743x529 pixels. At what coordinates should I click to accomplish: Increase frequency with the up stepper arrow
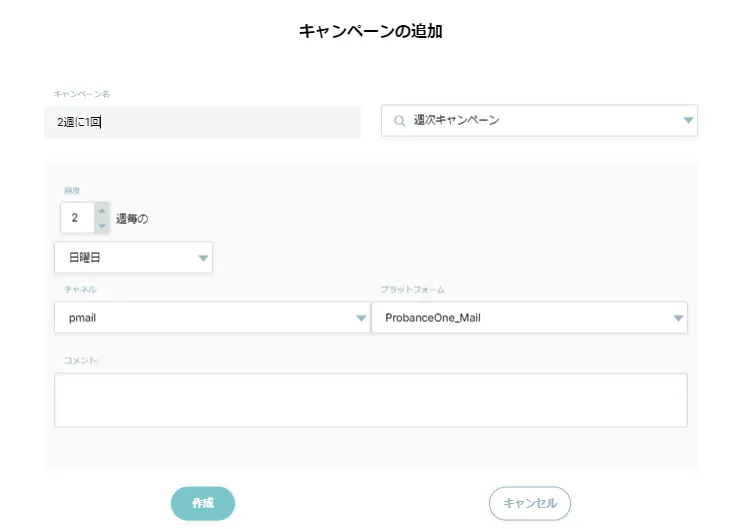point(101,211)
